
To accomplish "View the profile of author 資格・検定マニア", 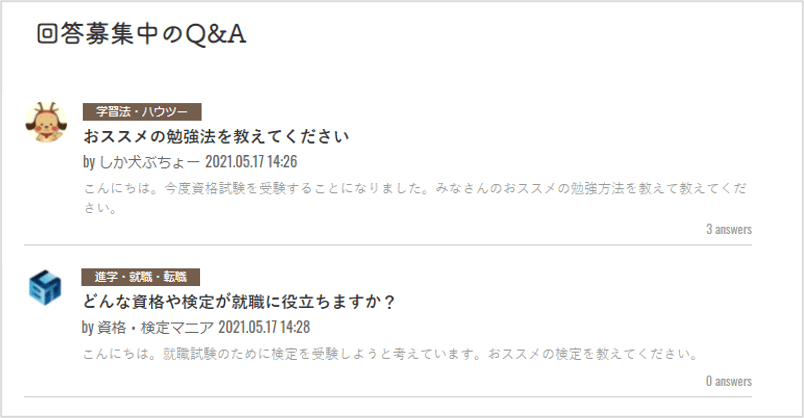I will [155, 327].
